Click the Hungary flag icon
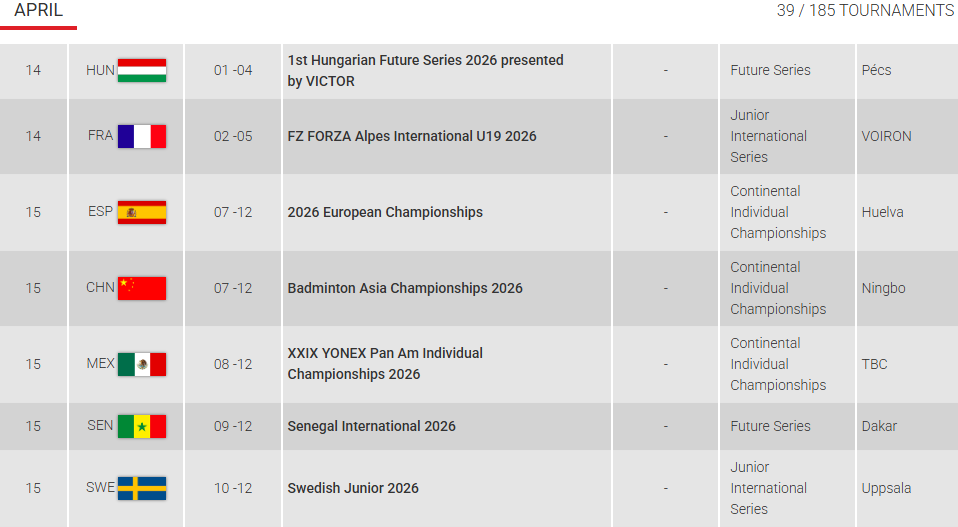The width and height of the screenshot is (958, 527). (x=141, y=70)
